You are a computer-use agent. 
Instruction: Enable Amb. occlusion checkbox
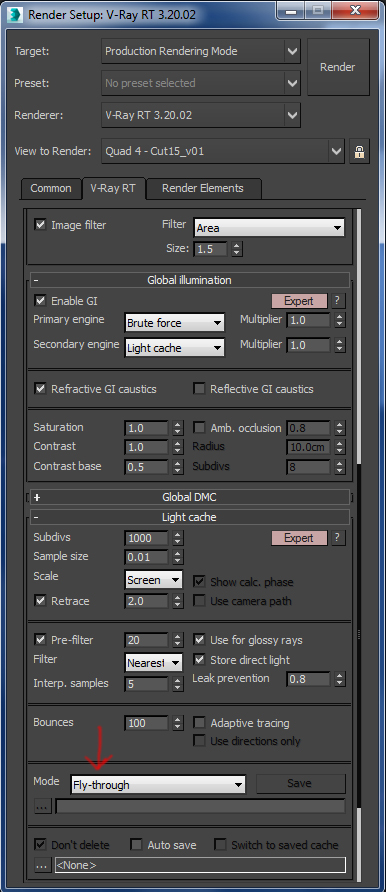click(x=199, y=428)
